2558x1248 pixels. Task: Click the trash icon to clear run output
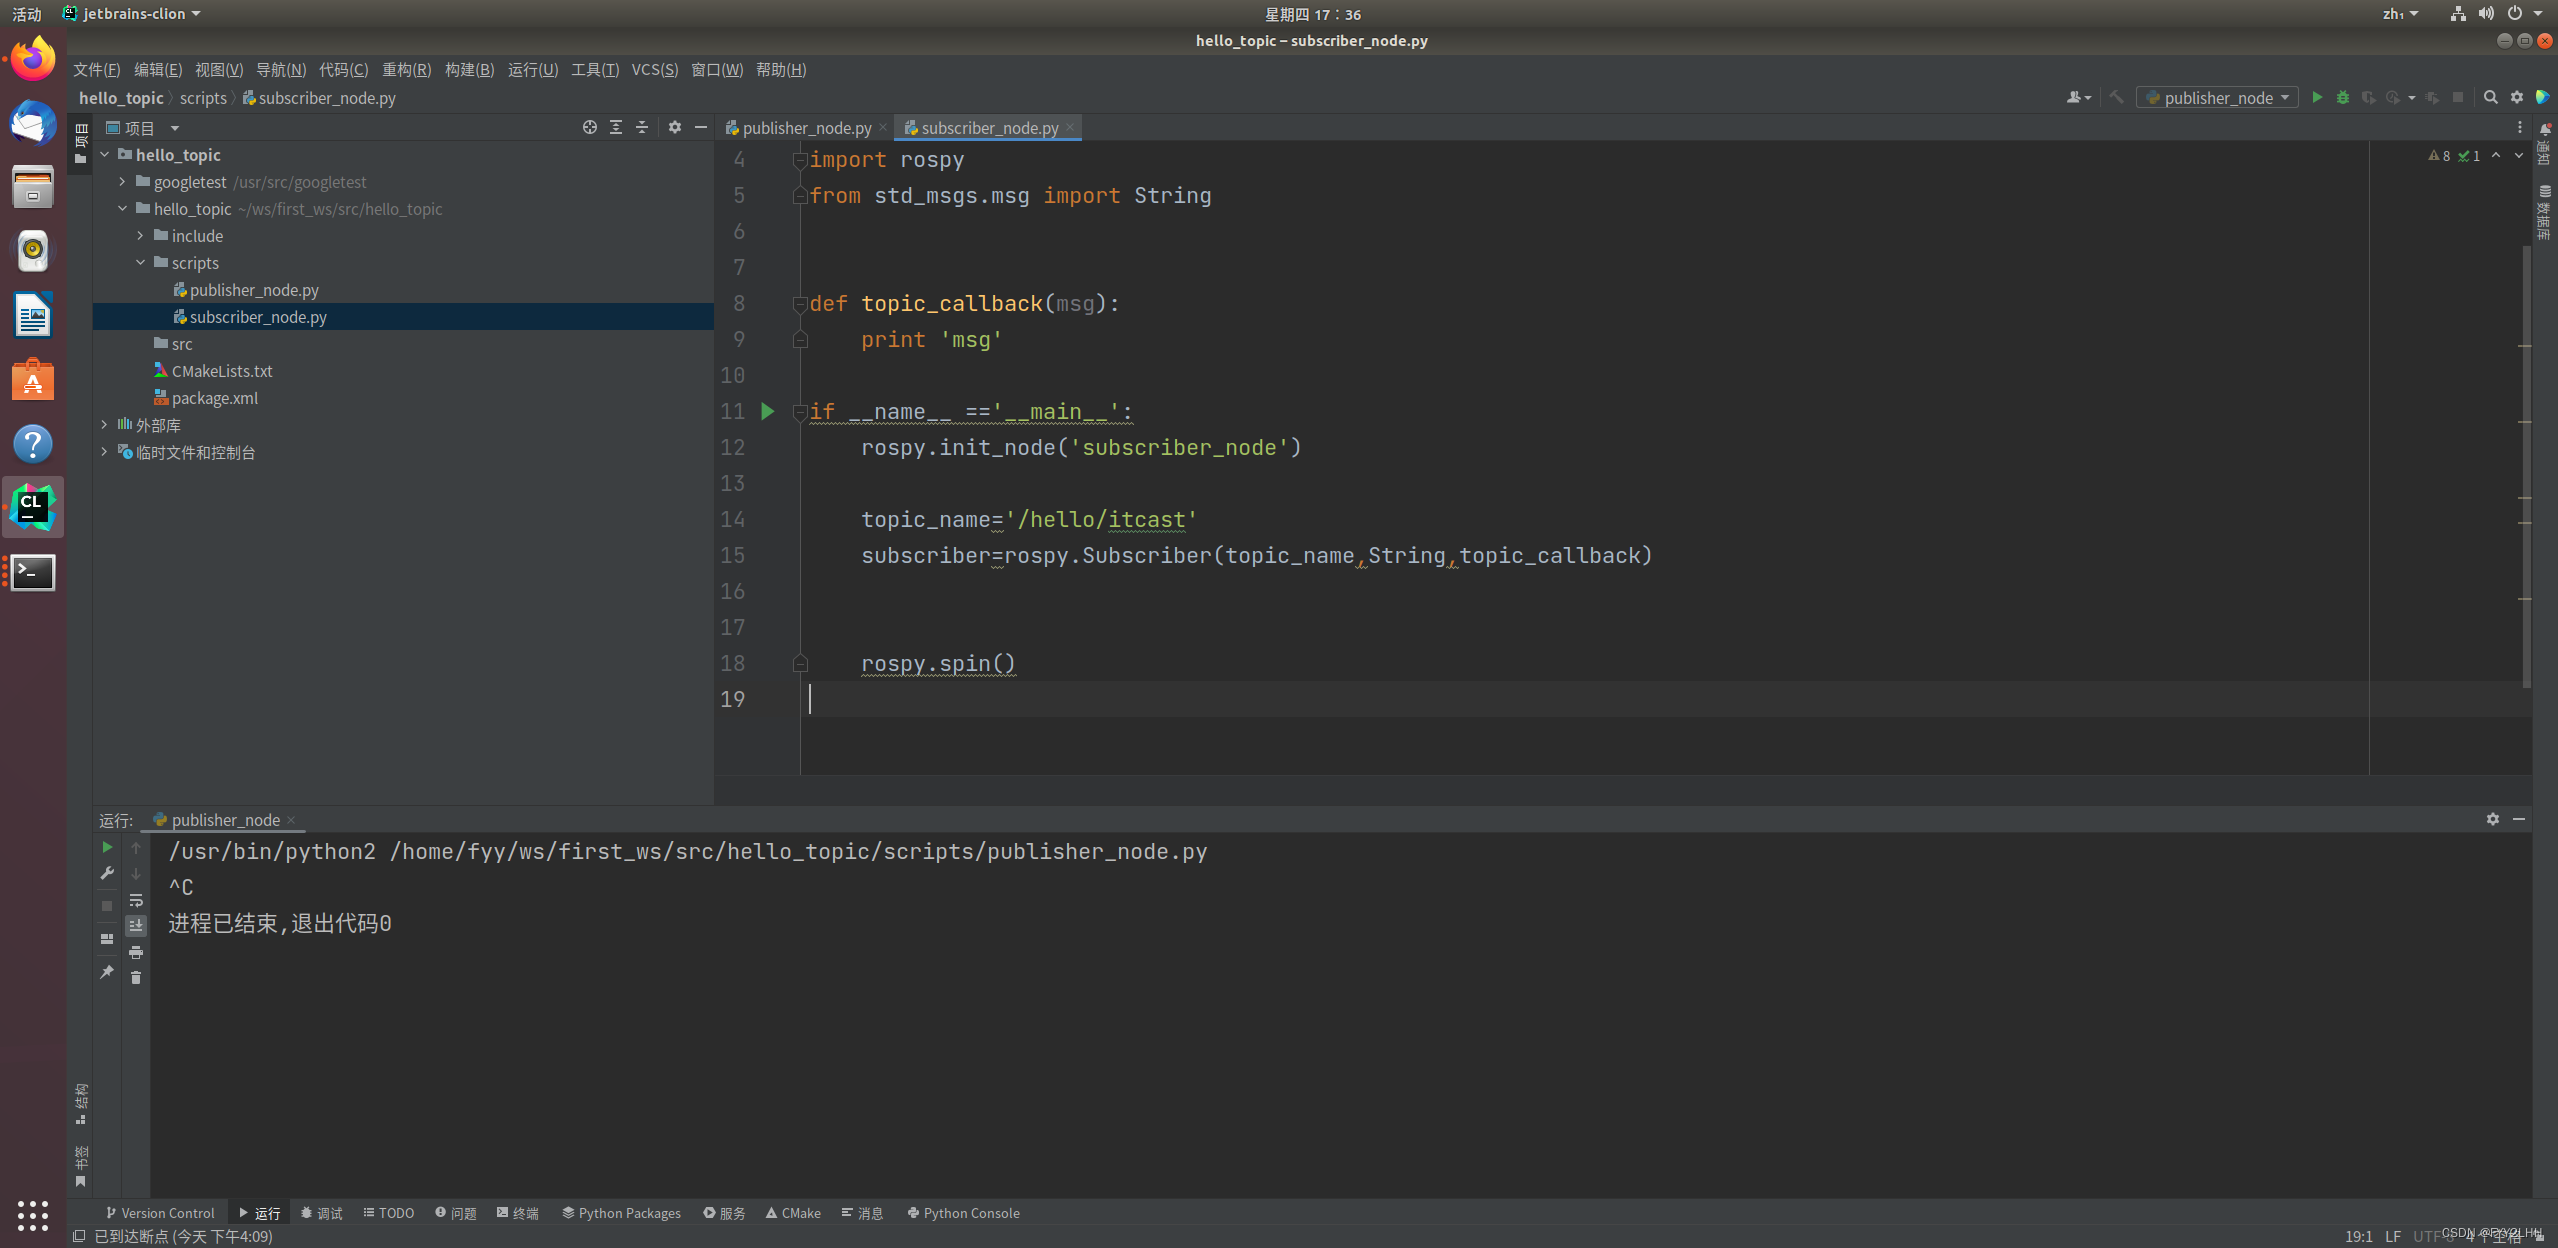coord(136,978)
